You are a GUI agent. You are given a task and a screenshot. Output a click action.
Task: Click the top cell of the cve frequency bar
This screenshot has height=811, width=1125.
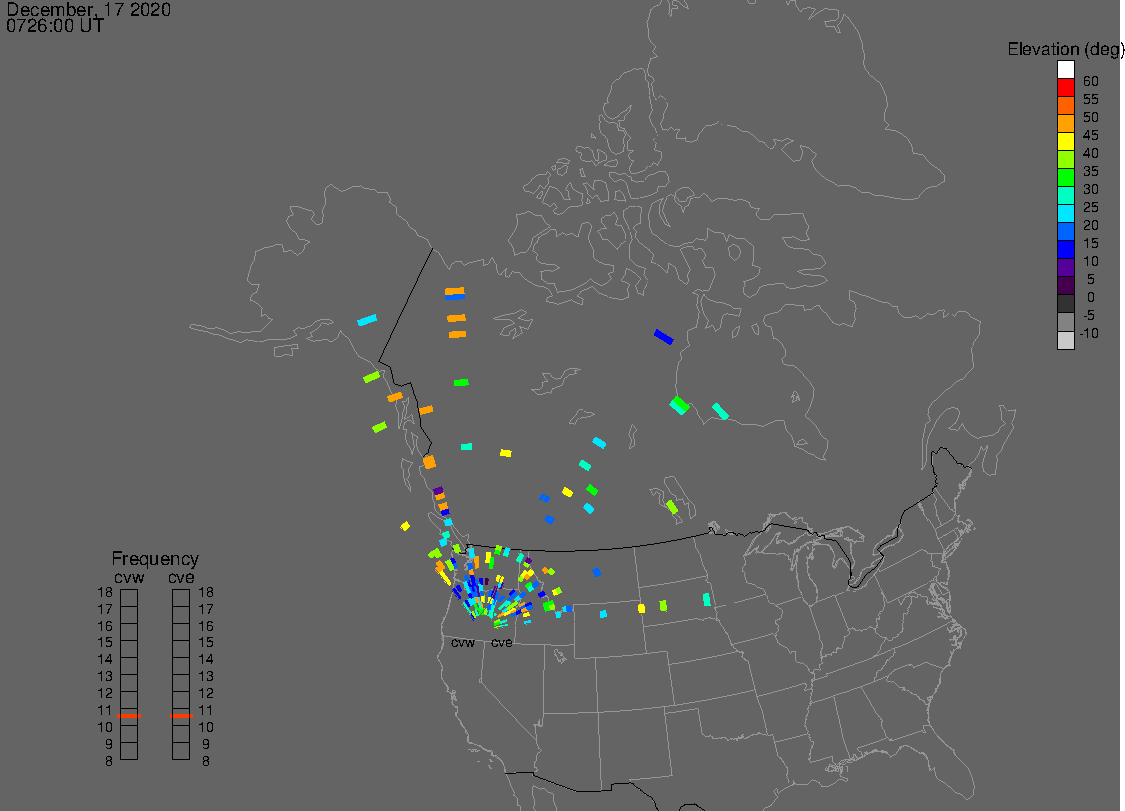pyautogui.click(x=181, y=598)
